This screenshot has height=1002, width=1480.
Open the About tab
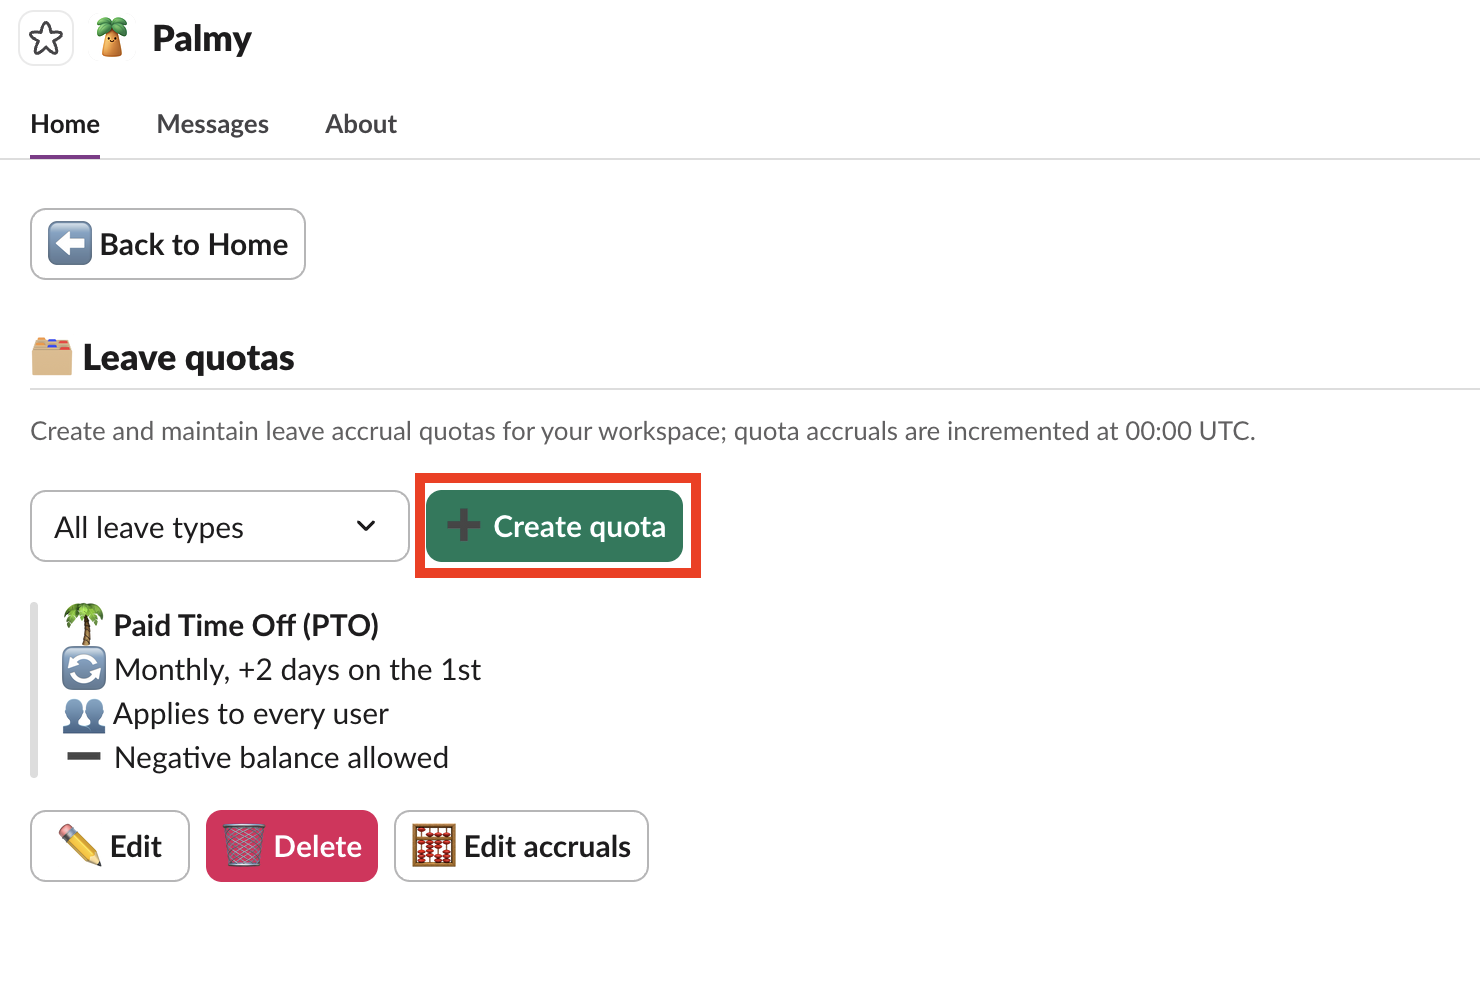(360, 123)
